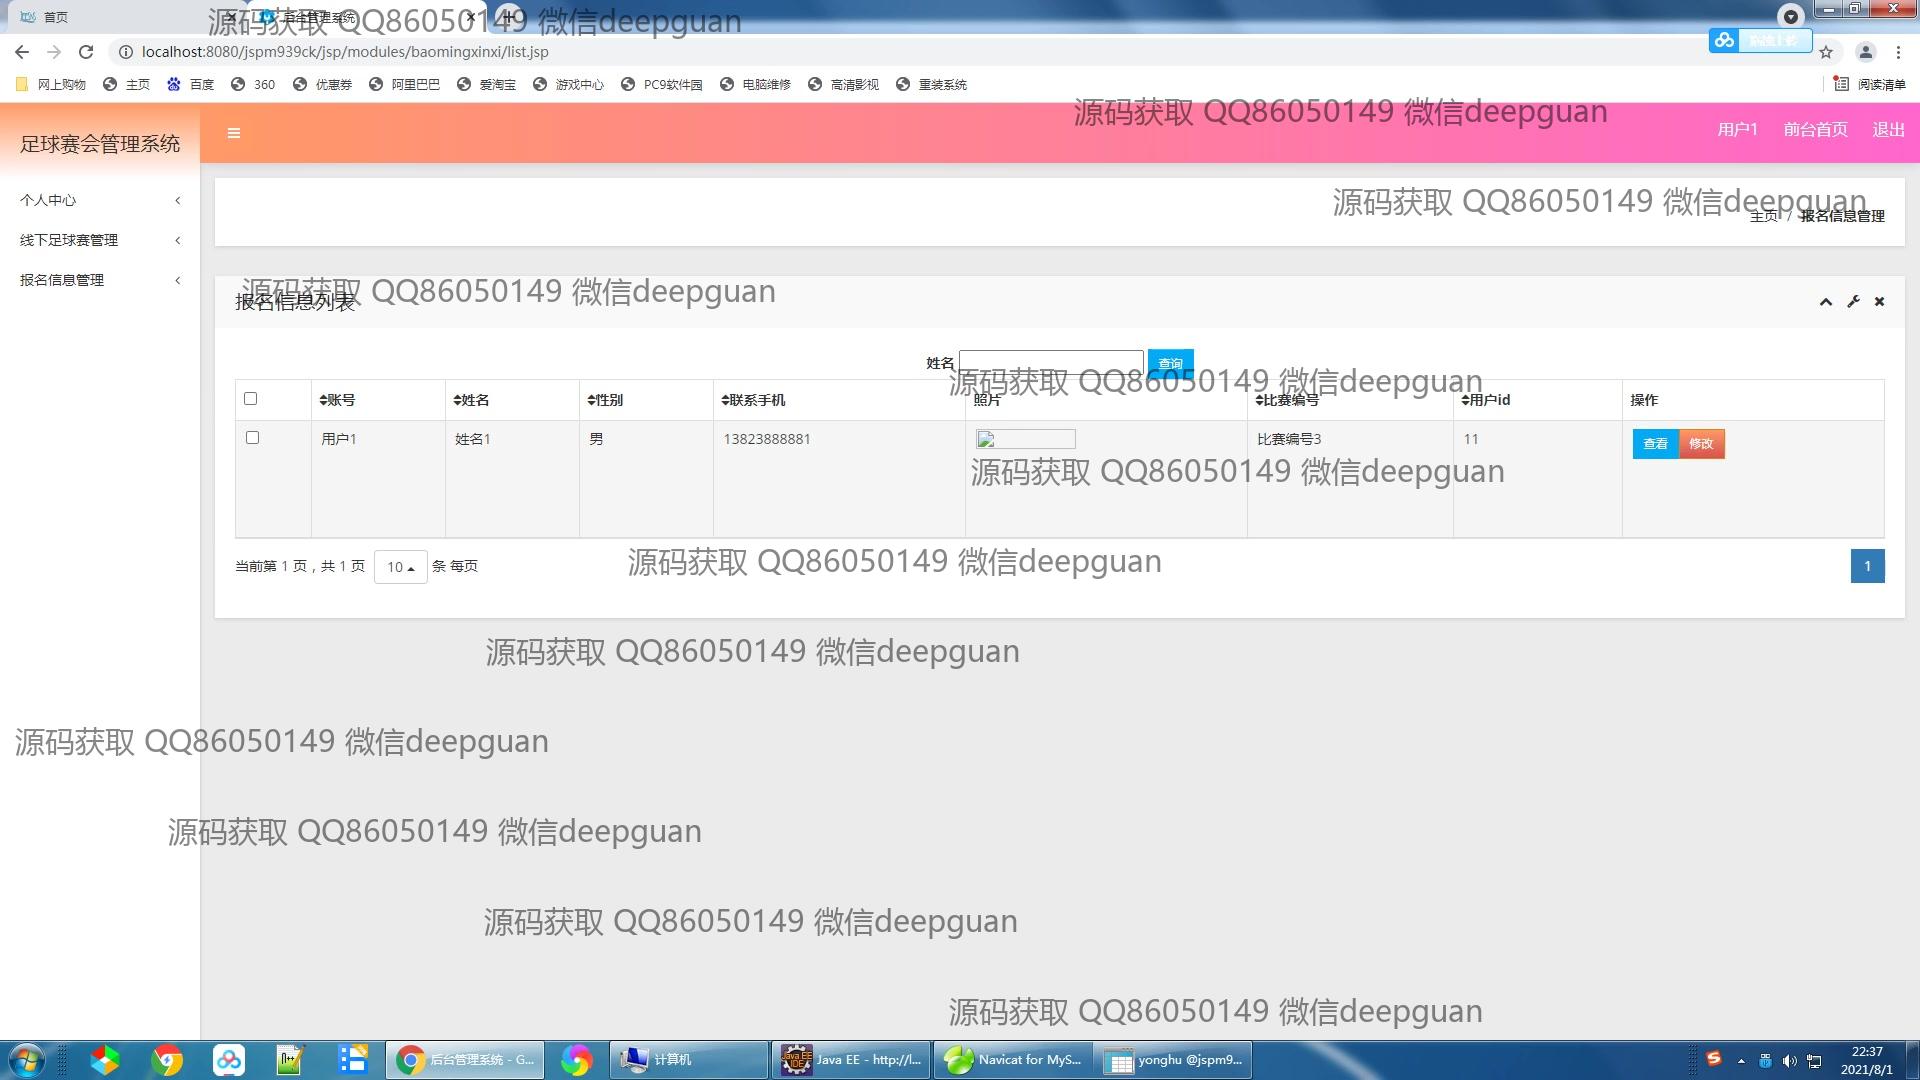Click the 前台首页 link in header

click(1815, 130)
